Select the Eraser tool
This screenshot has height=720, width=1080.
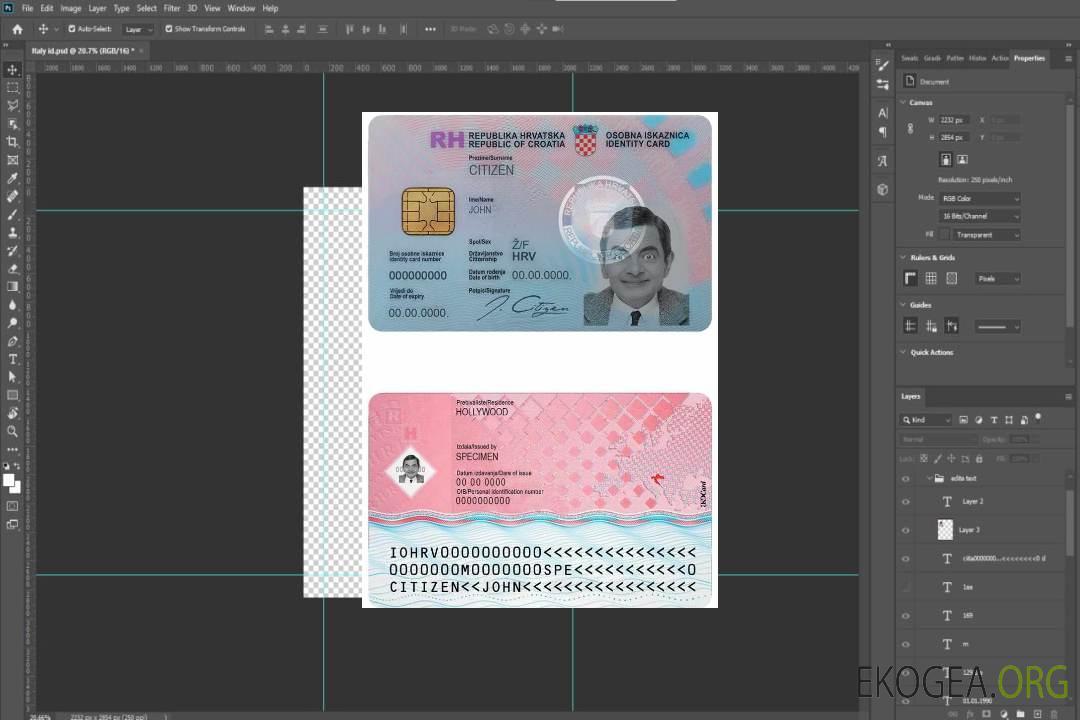[12, 269]
